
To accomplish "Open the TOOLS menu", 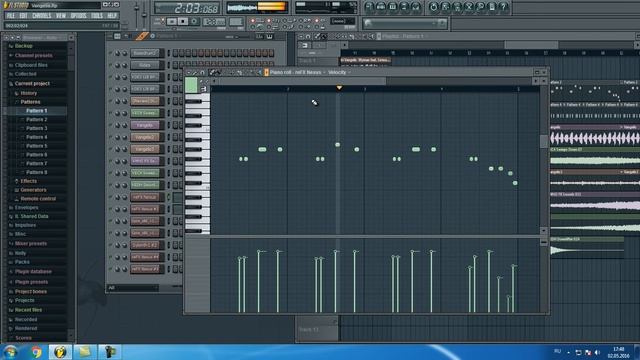I will tap(97, 16).
